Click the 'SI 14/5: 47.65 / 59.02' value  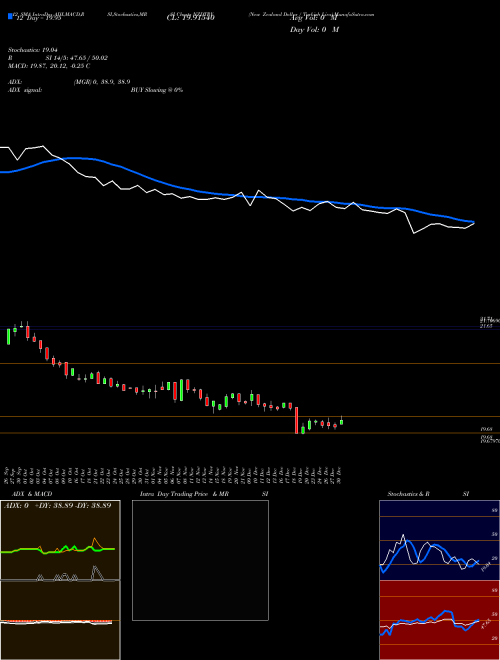tap(77, 58)
